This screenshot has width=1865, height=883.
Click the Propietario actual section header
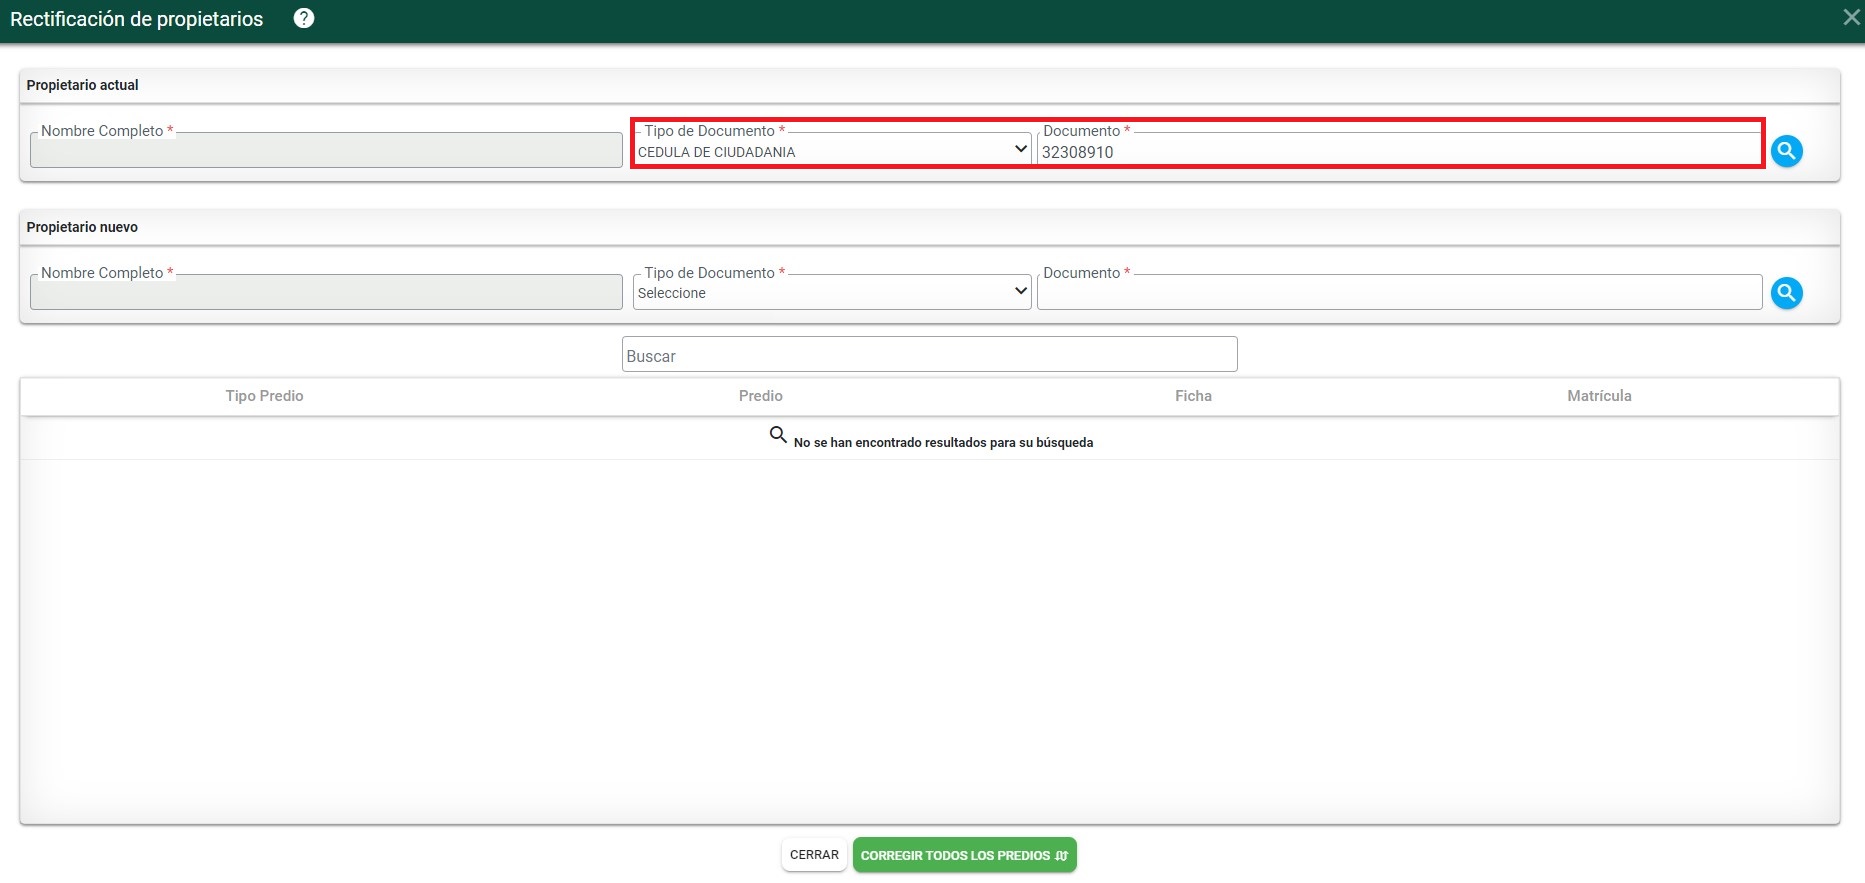click(x=83, y=85)
